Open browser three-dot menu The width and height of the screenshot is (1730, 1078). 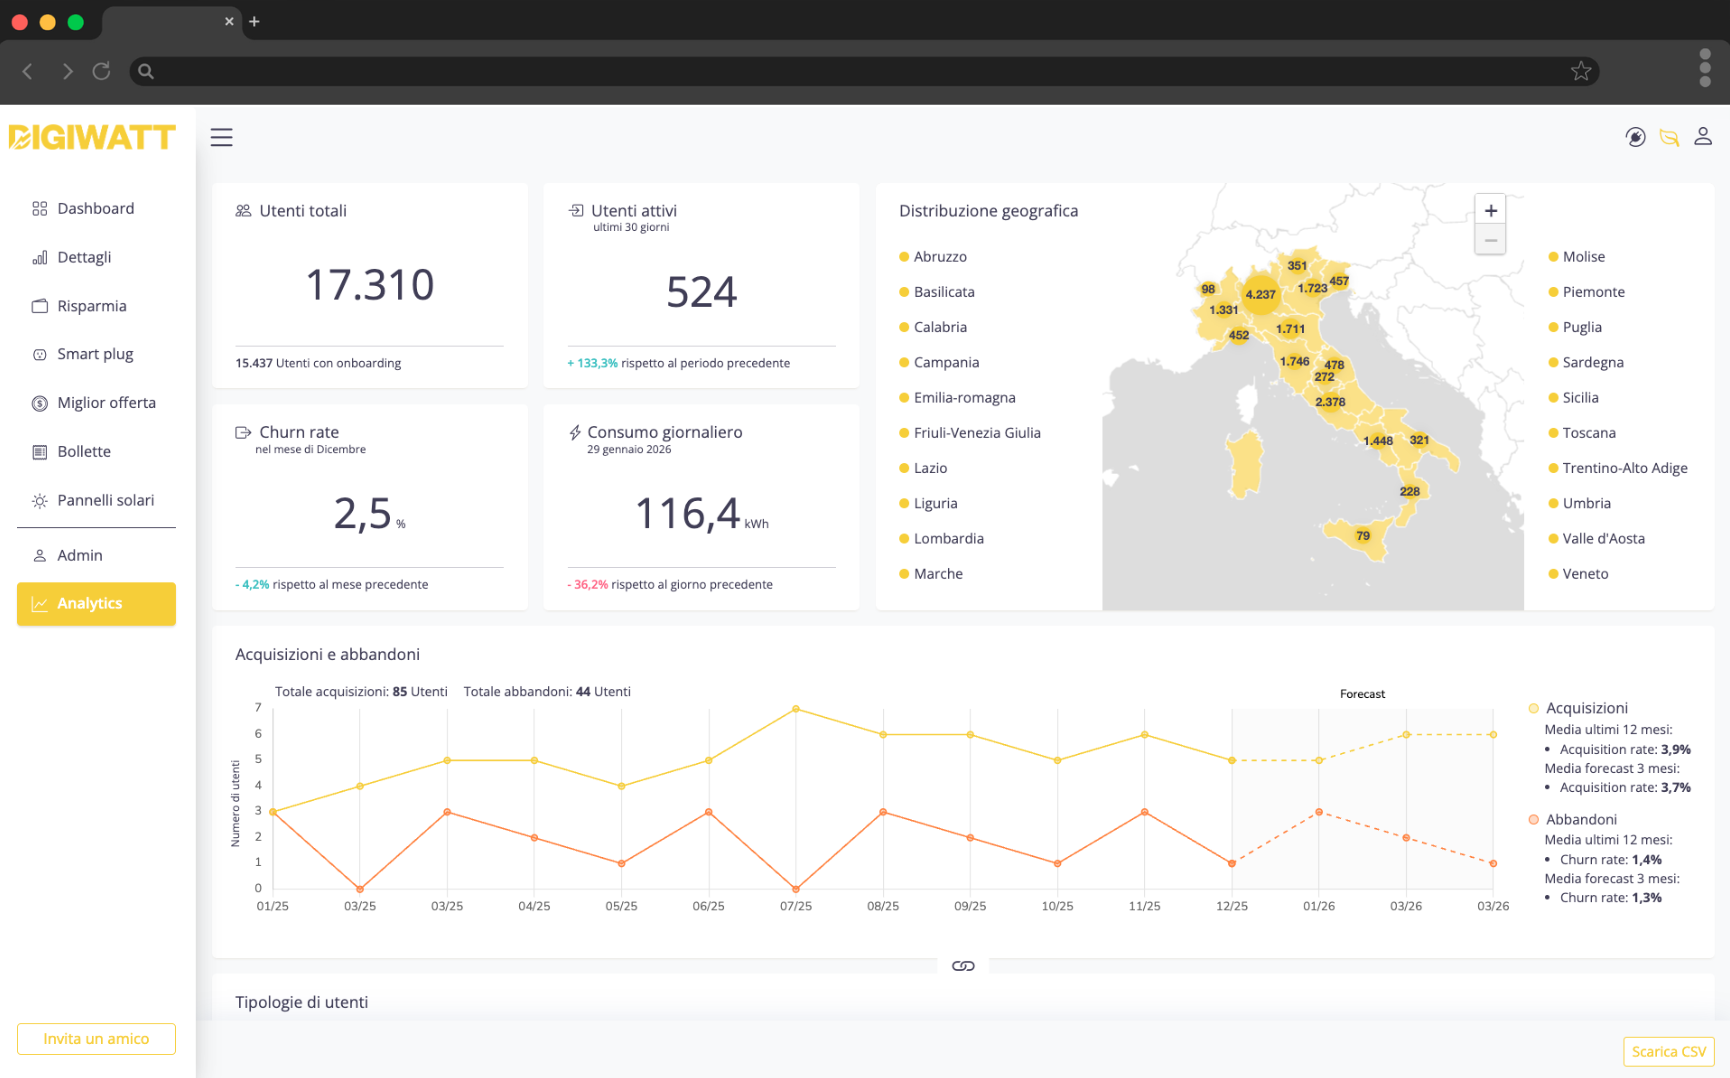1704,68
